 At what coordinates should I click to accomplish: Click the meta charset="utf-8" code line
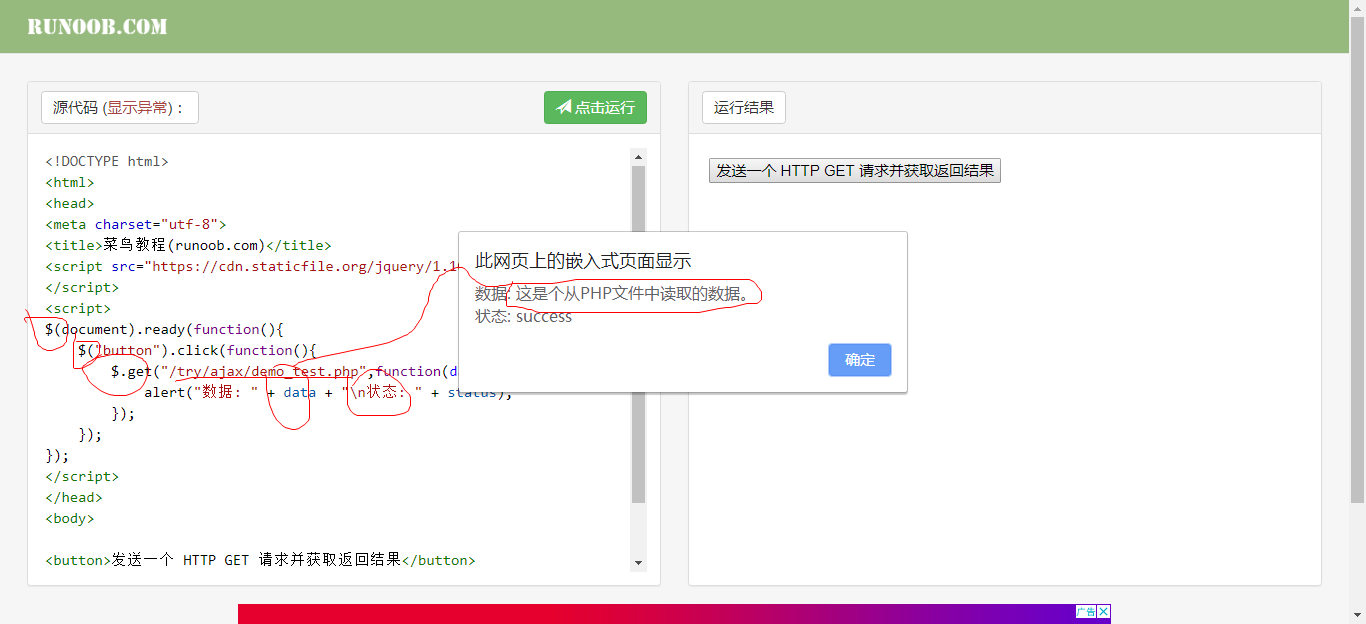coord(136,224)
